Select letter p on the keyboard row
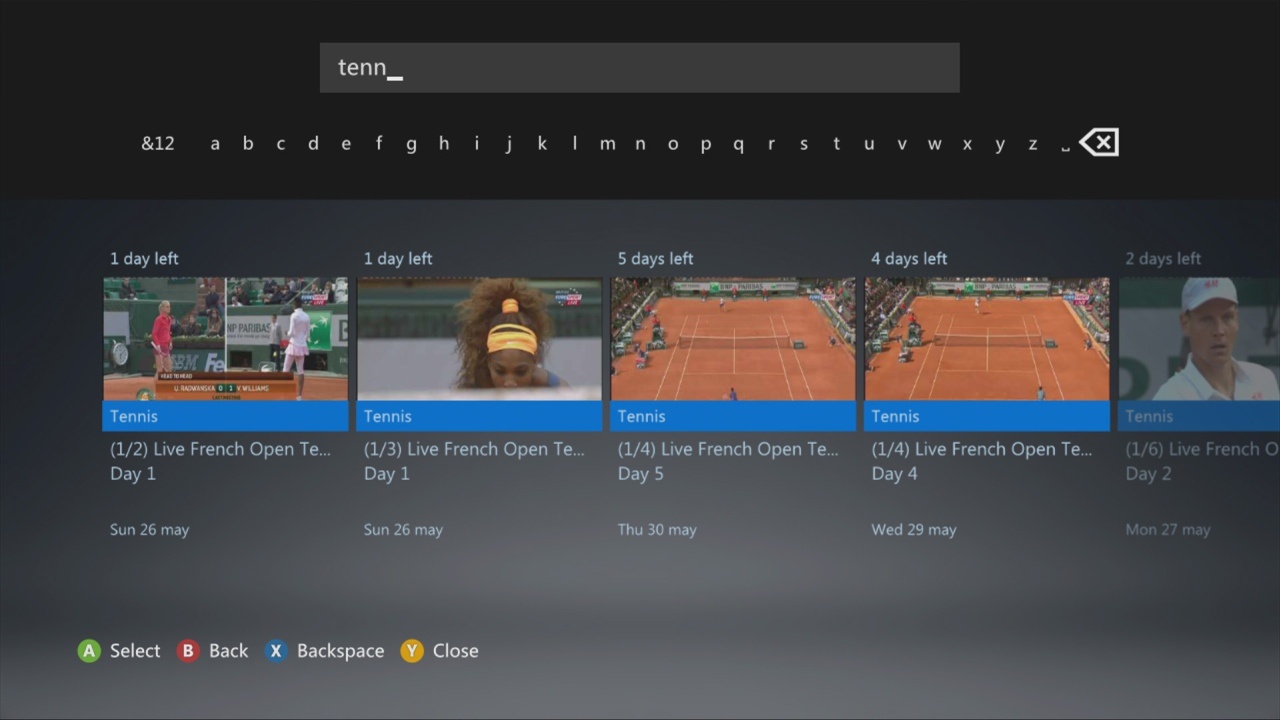Viewport: 1280px width, 720px height. pyautogui.click(x=705, y=145)
